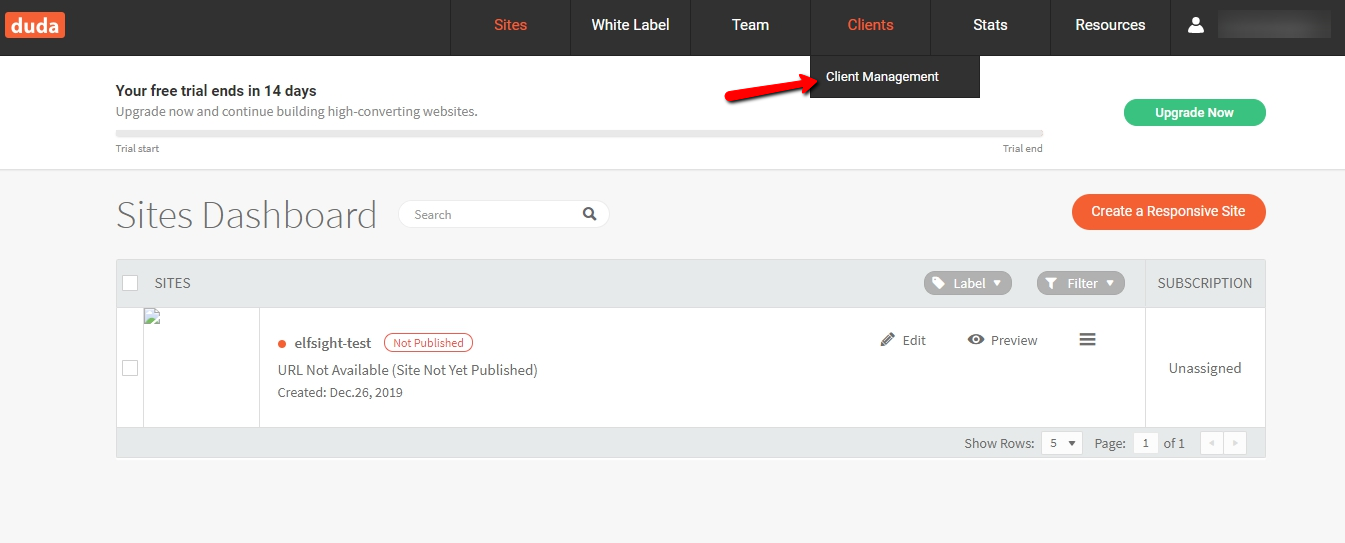1345x543 pixels.
Task: Check the elfsight-test site checkbox
Action: [130, 368]
